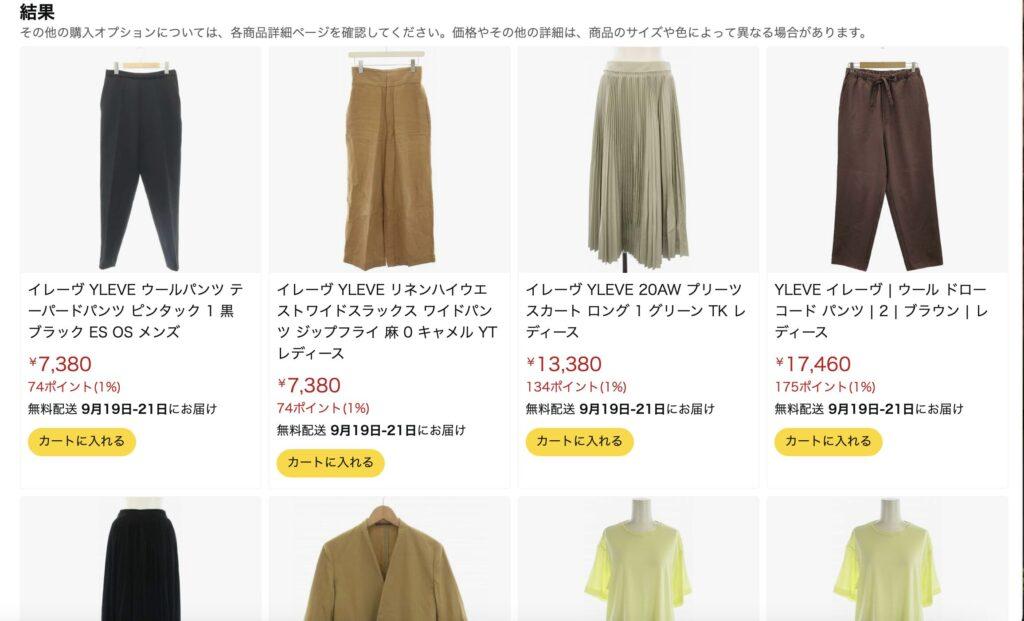
Task: Select ¥7,380 price of camel wide slacks
Action: pyautogui.click(x=309, y=385)
